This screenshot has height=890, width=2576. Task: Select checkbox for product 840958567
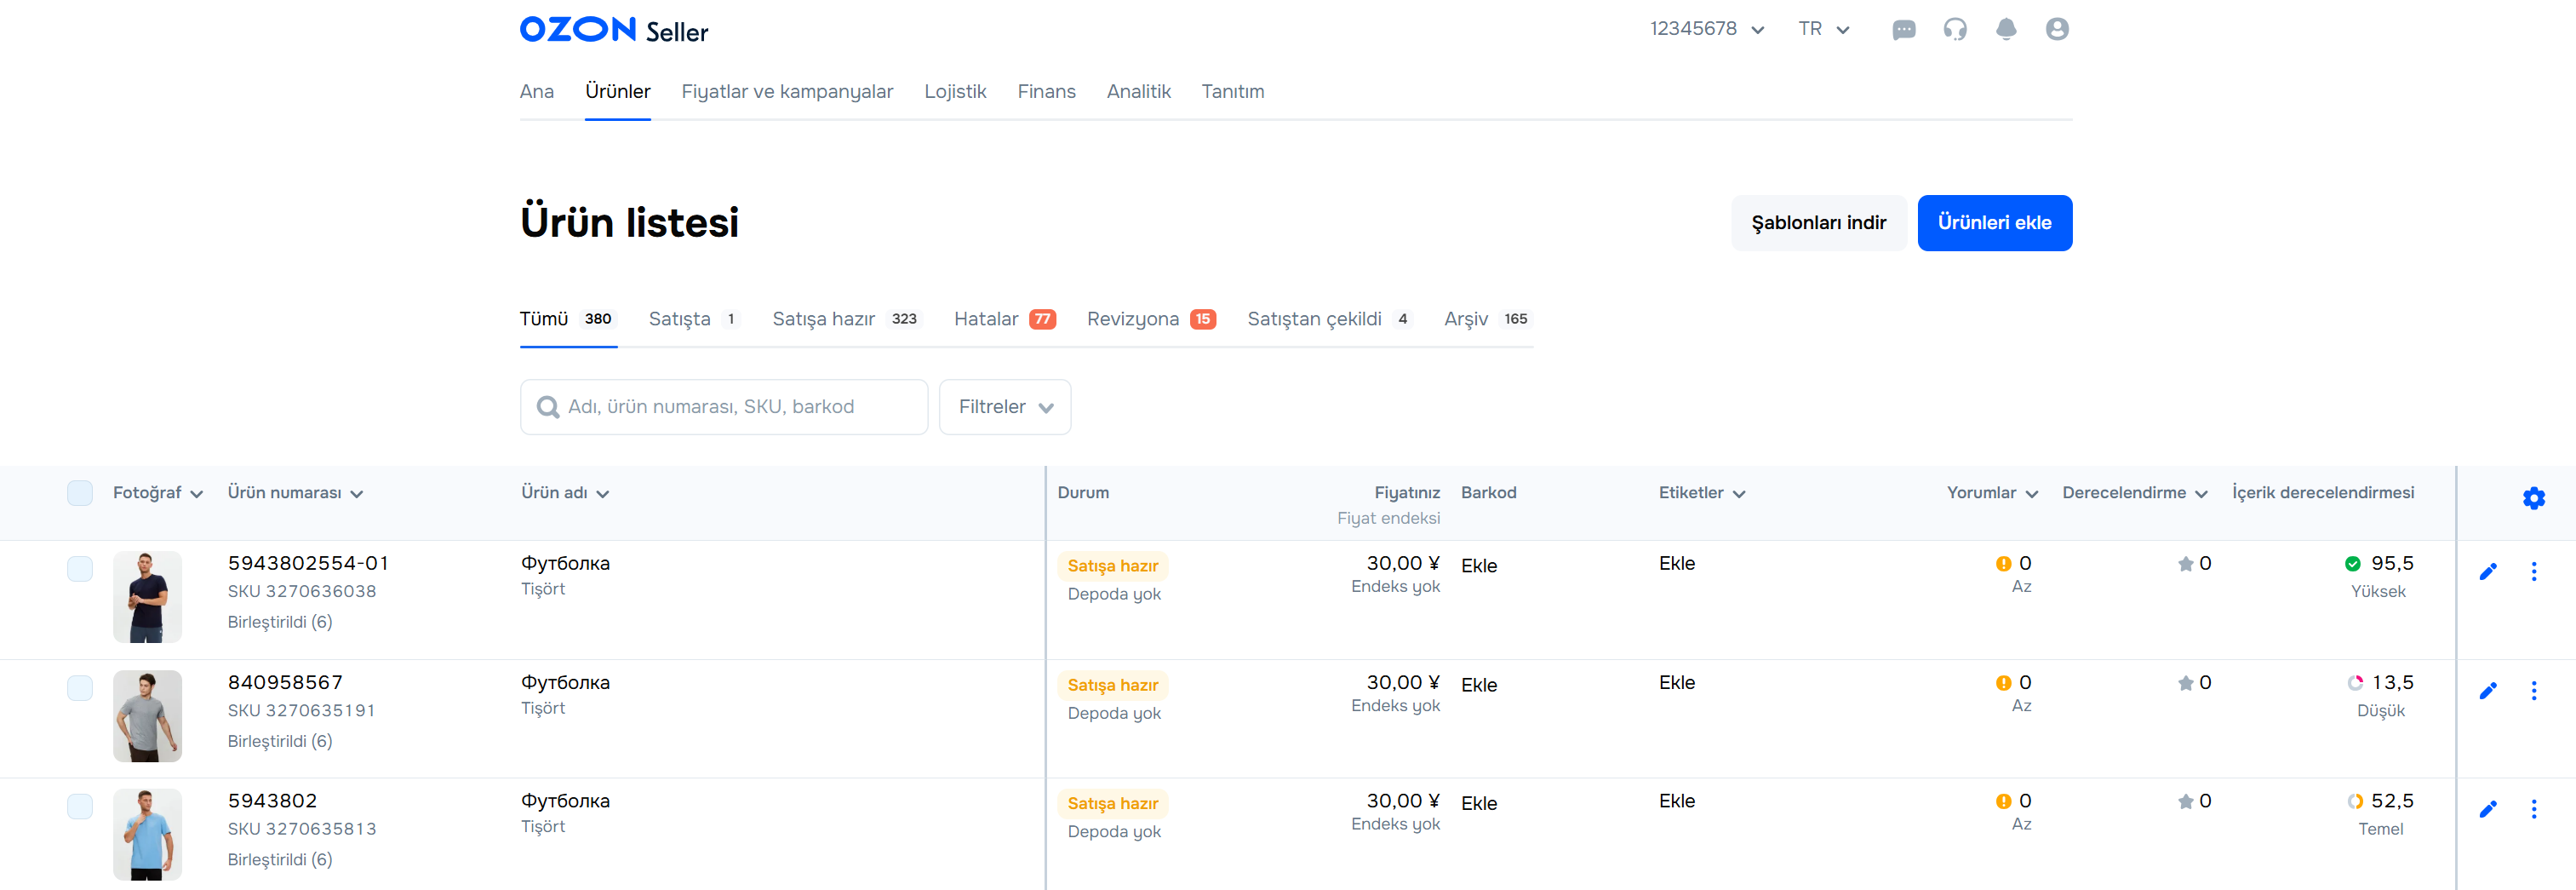[x=80, y=688]
